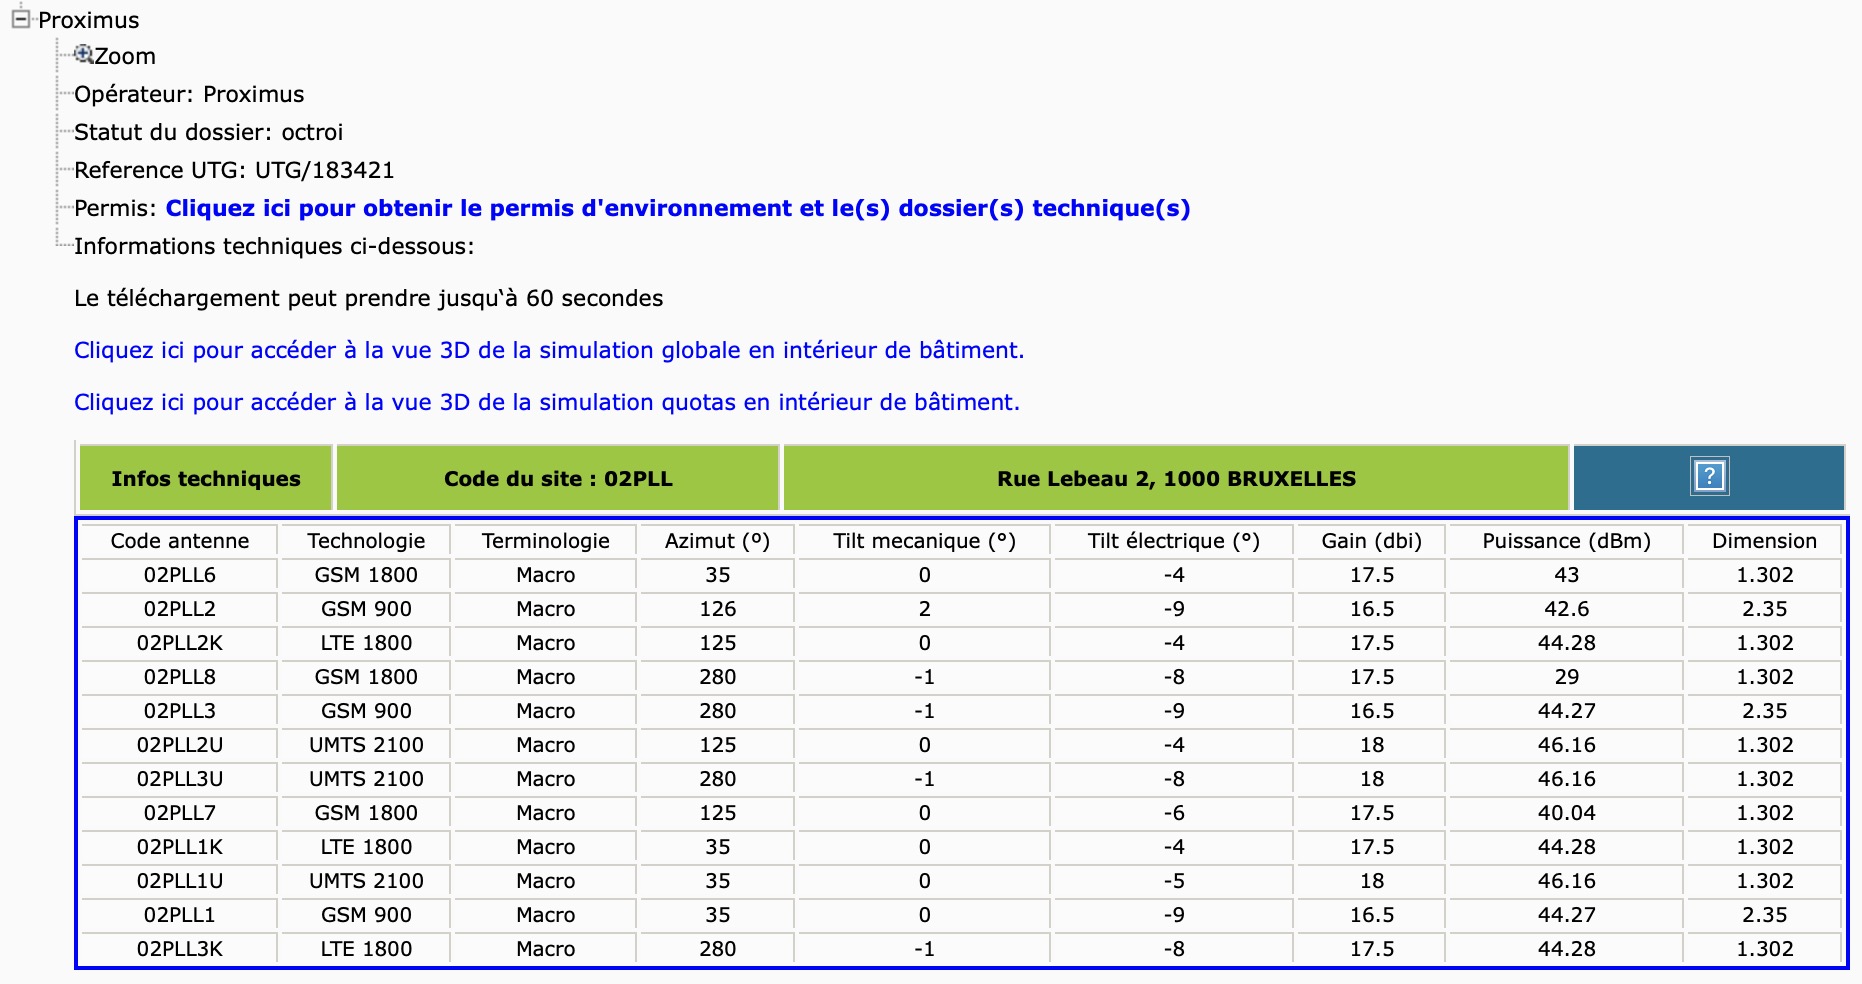
Task: Click the Informations techniques ci-dessous row
Action: tap(274, 246)
